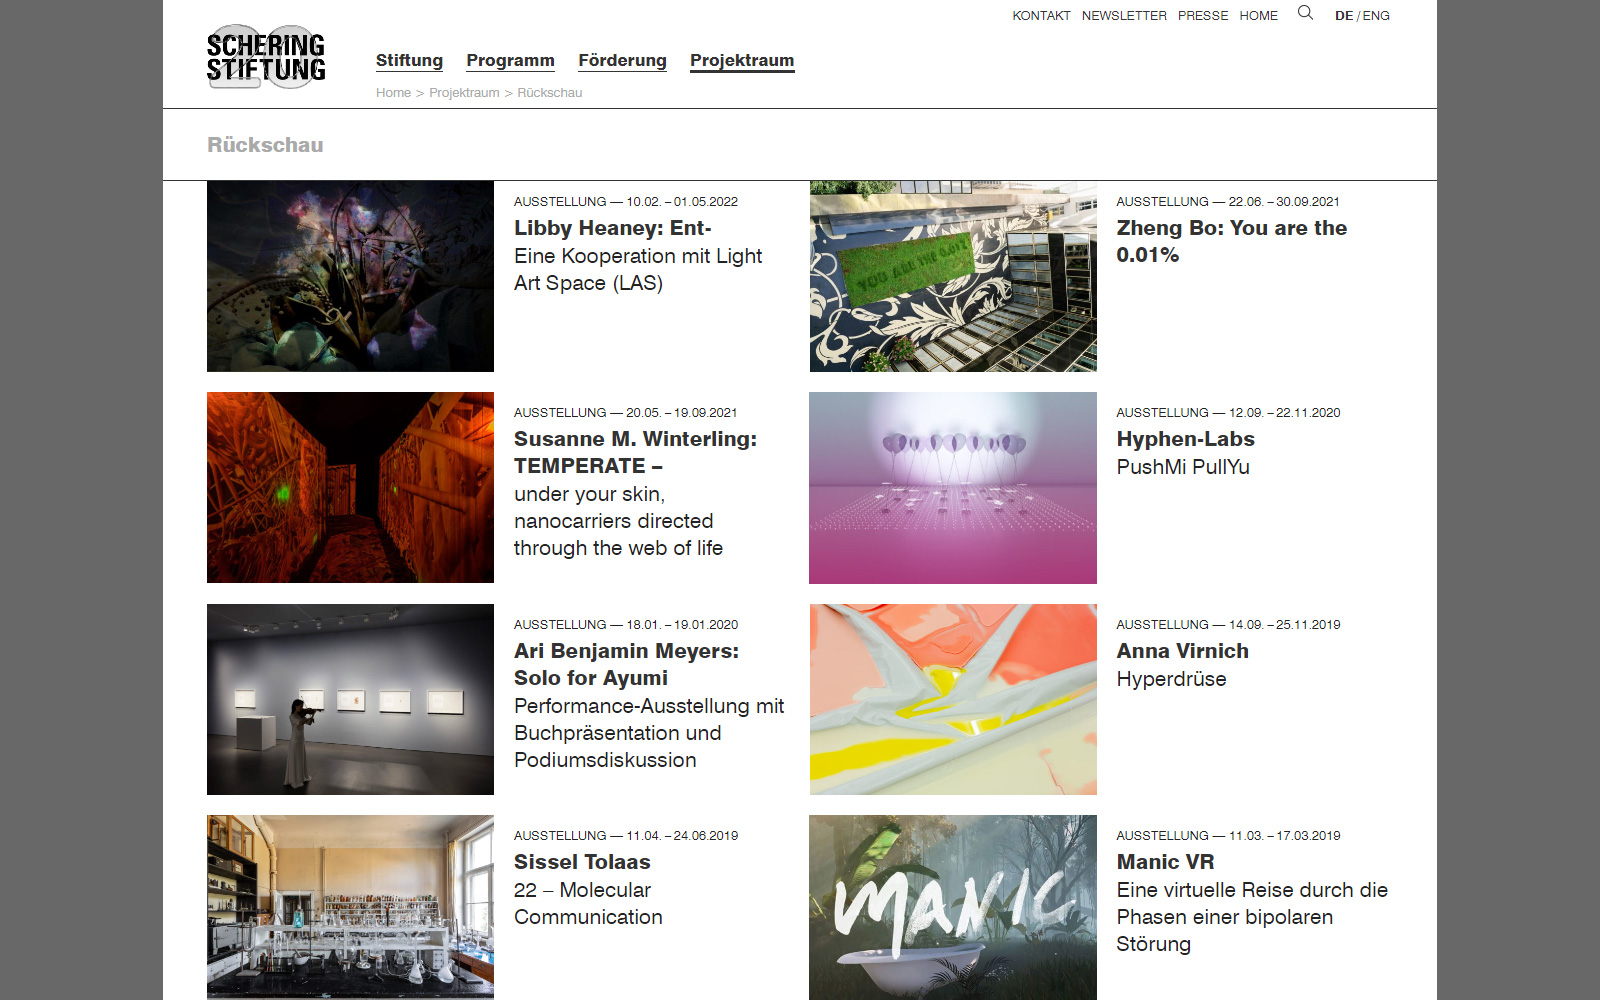Screen dimensions: 1600x1000
Task: Open the Newsletter link
Action: click(x=1124, y=16)
